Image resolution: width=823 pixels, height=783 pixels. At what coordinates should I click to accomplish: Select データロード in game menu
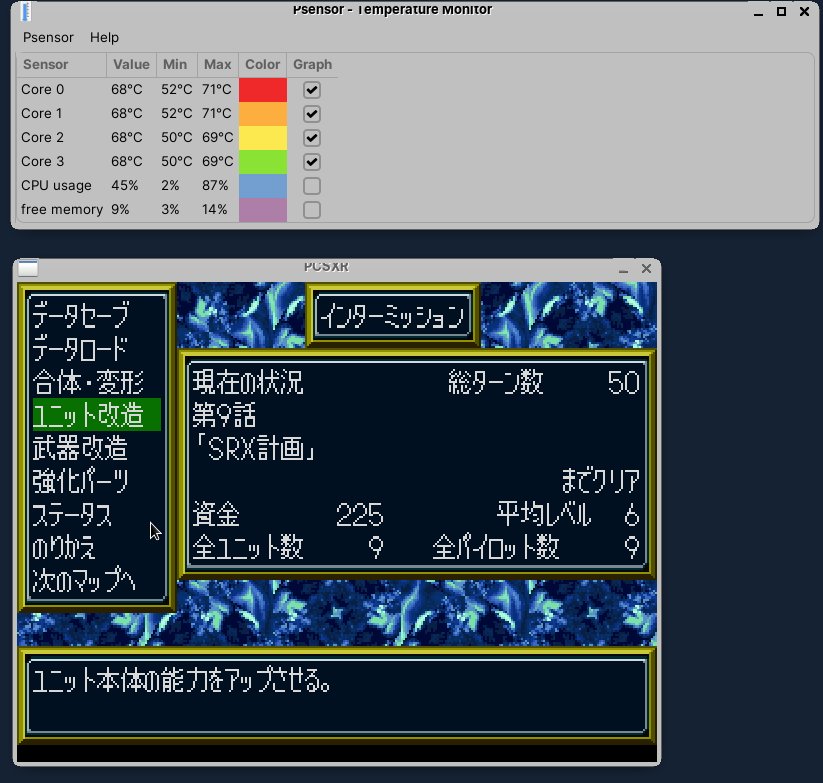(x=80, y=348)
